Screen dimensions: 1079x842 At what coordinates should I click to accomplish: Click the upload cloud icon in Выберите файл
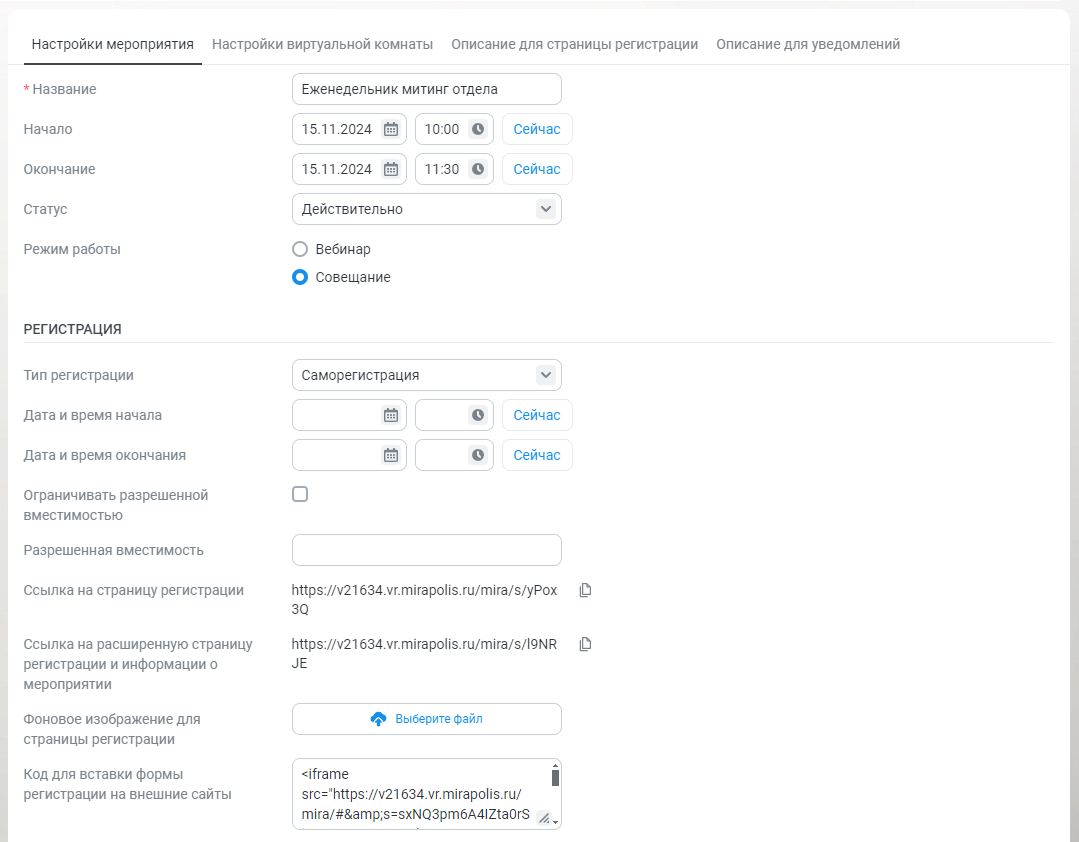pyautogui.click(x=378, y=719)
